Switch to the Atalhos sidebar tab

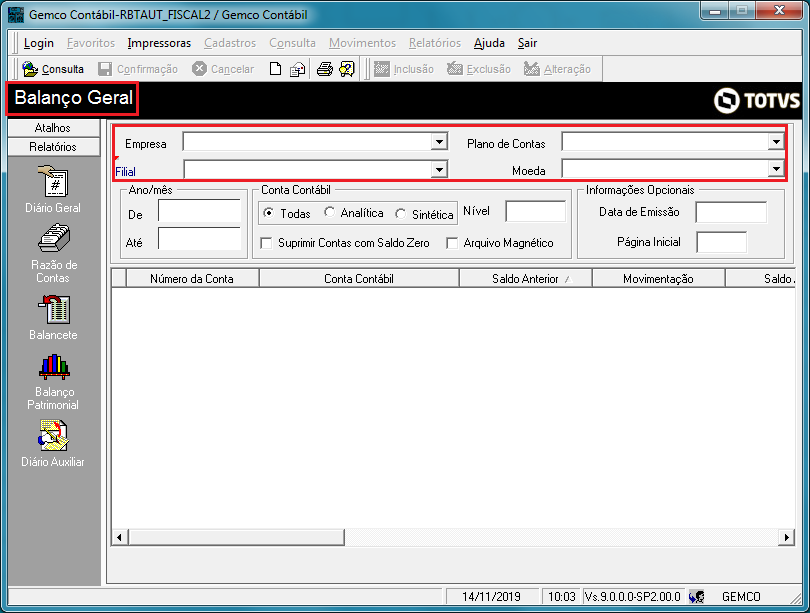(54, 128)
